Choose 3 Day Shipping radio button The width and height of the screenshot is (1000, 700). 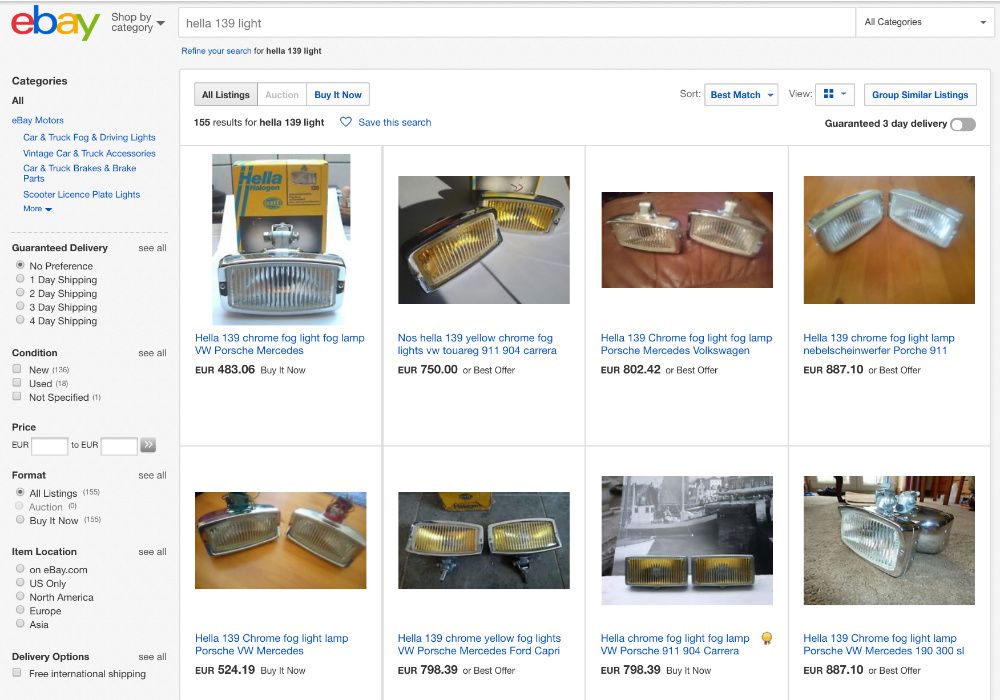coord(20,306)
